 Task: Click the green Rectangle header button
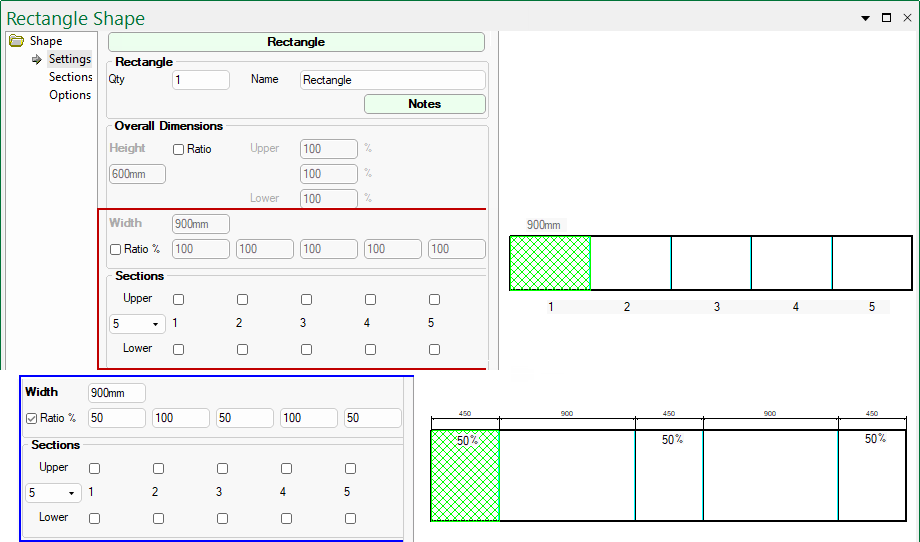[296, 42]
